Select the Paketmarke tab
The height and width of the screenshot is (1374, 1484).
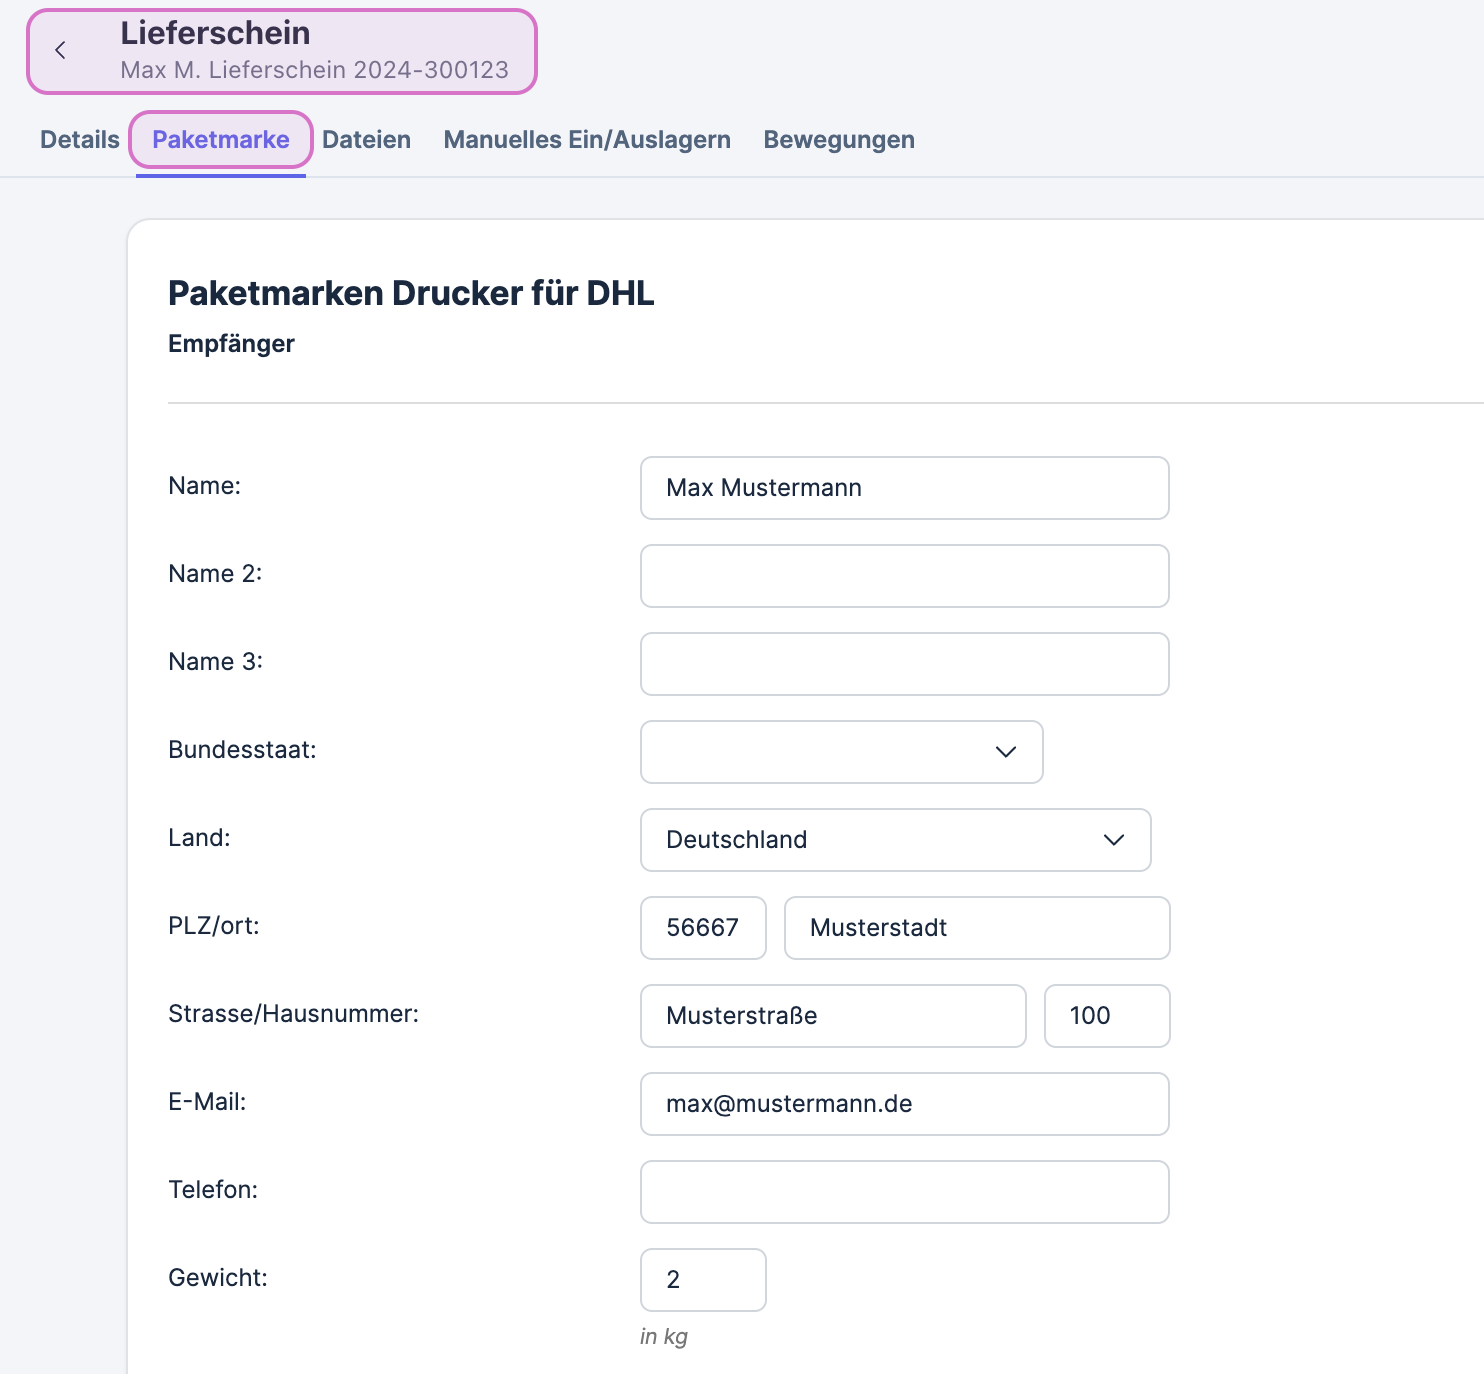click(x=221, y=140)
